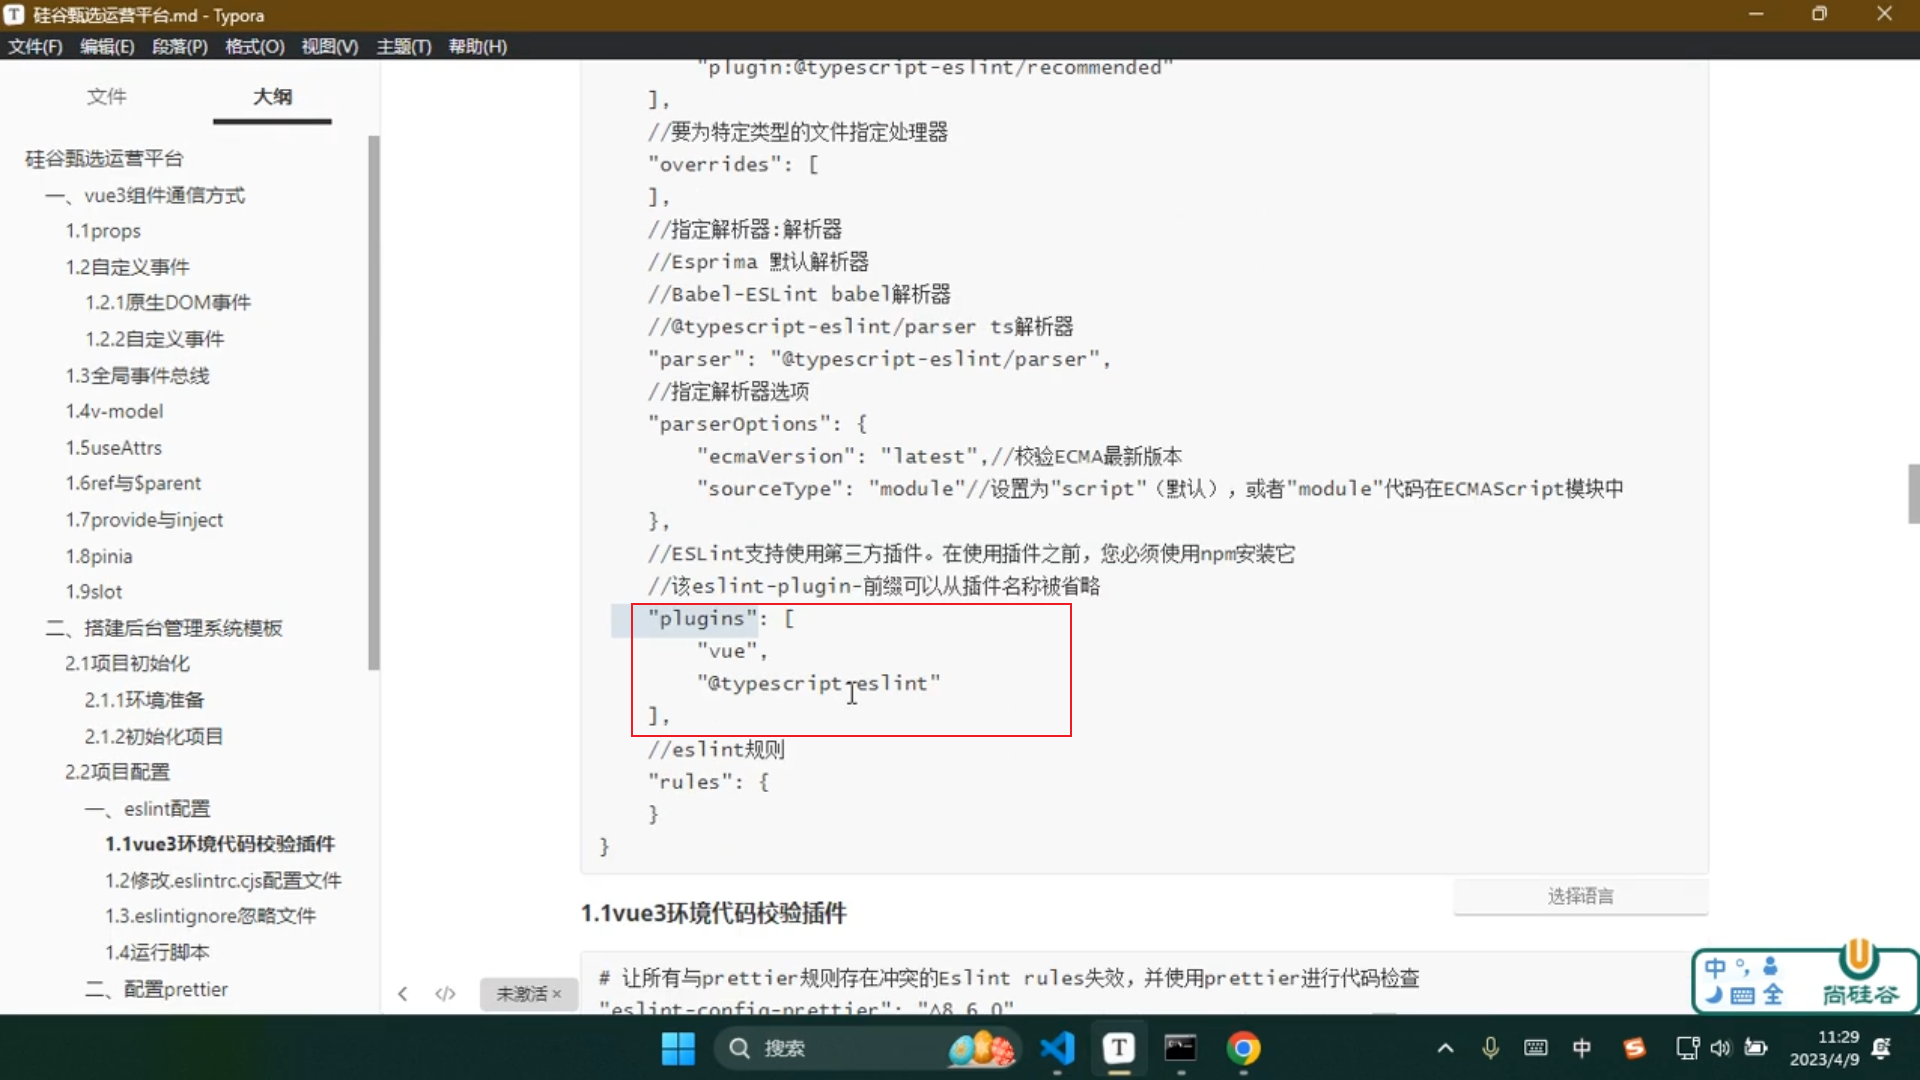Select outline item 1.2.2自定义事件

click(x=154, y=339)
